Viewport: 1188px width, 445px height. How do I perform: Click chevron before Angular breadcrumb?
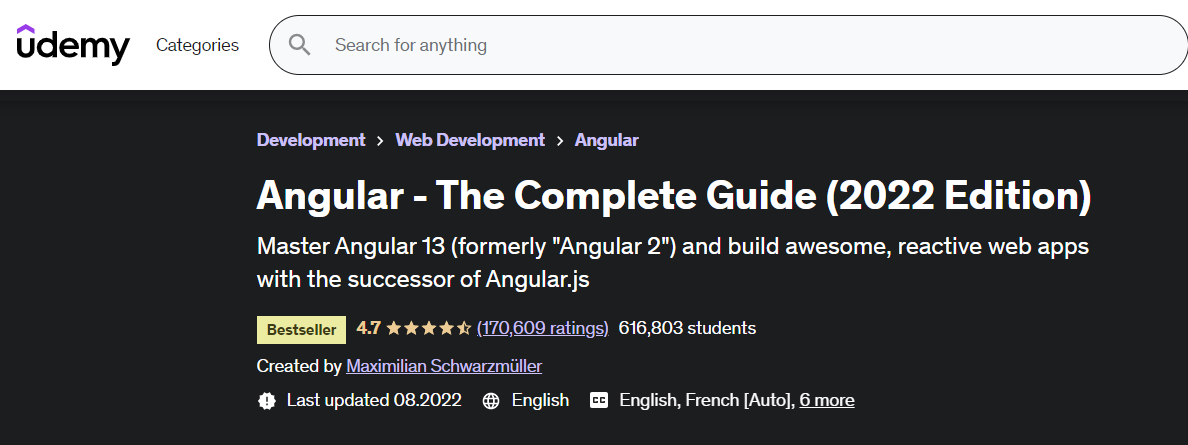coord(560,140)
